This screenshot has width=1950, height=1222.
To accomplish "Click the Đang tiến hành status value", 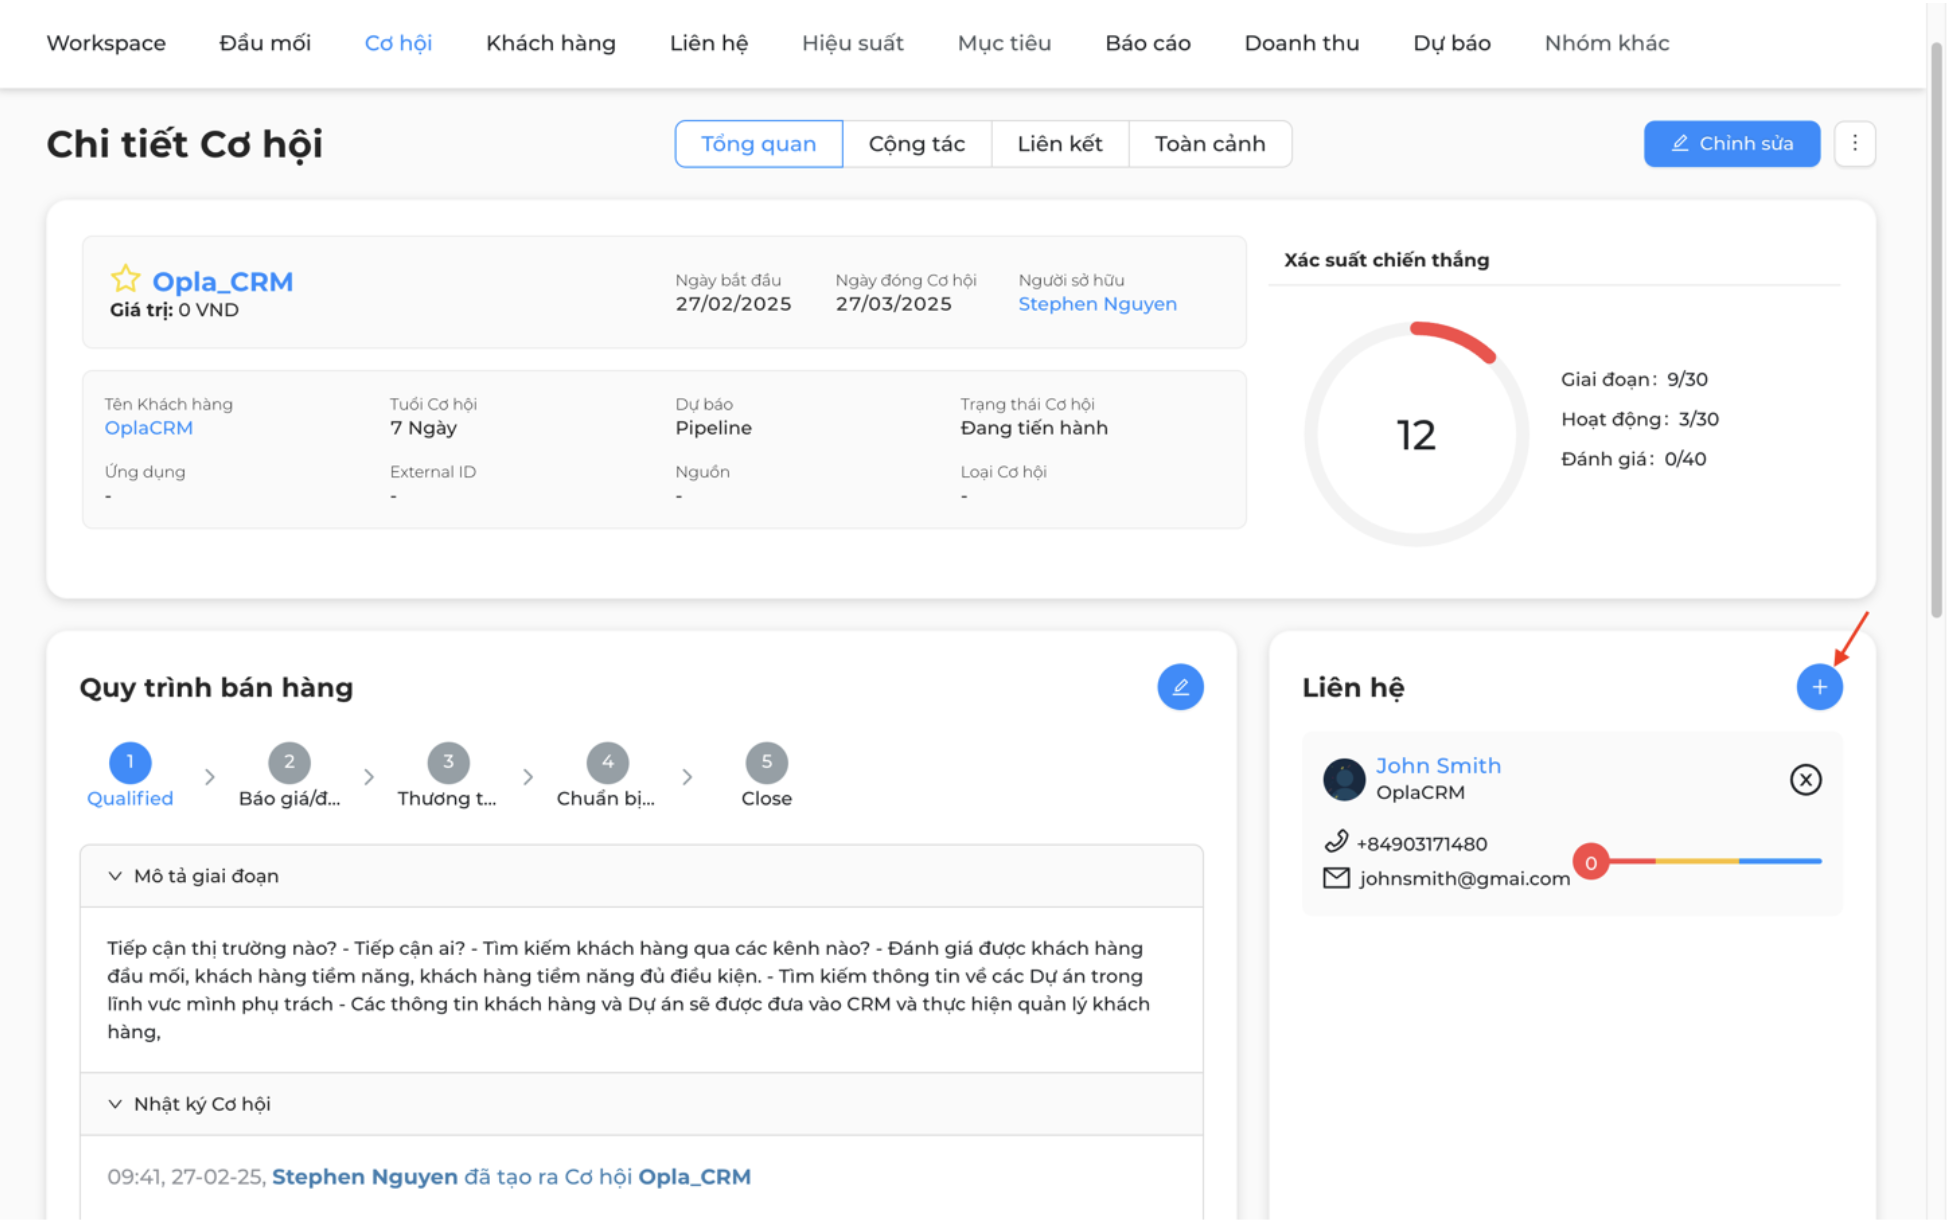I will tap(1034, 428).
